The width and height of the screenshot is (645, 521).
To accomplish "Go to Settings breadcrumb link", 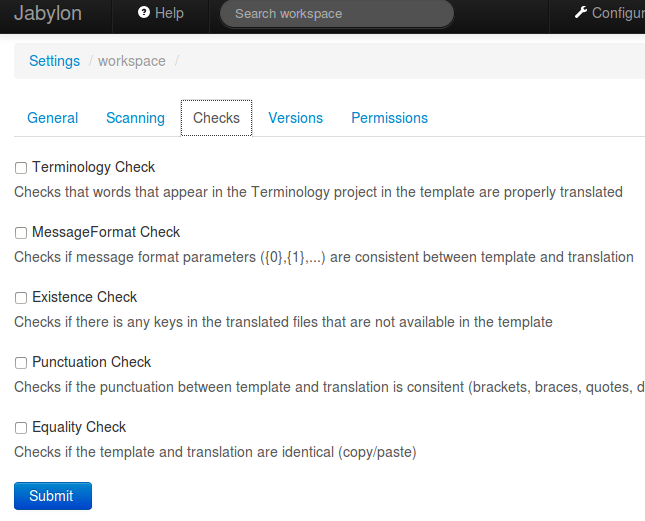I will tap(54, 61).
